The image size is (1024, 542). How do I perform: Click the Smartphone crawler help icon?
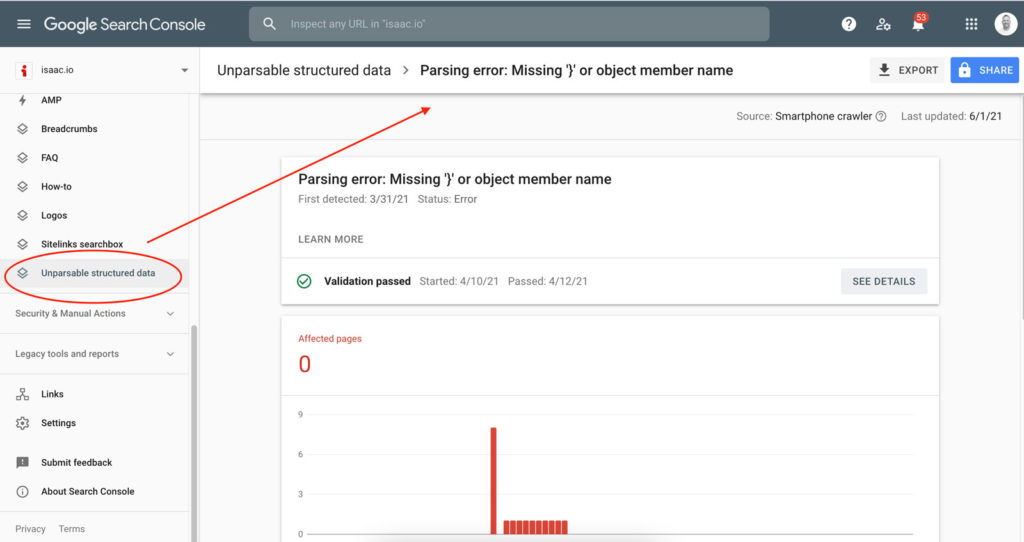click(881, 116)
